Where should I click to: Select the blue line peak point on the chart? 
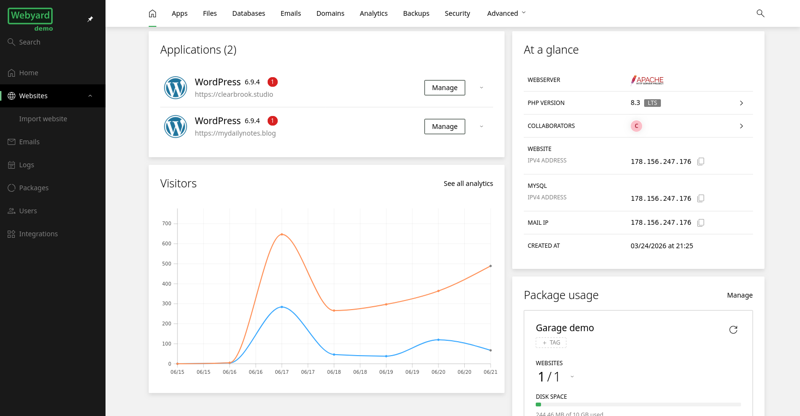coord(282,307)
